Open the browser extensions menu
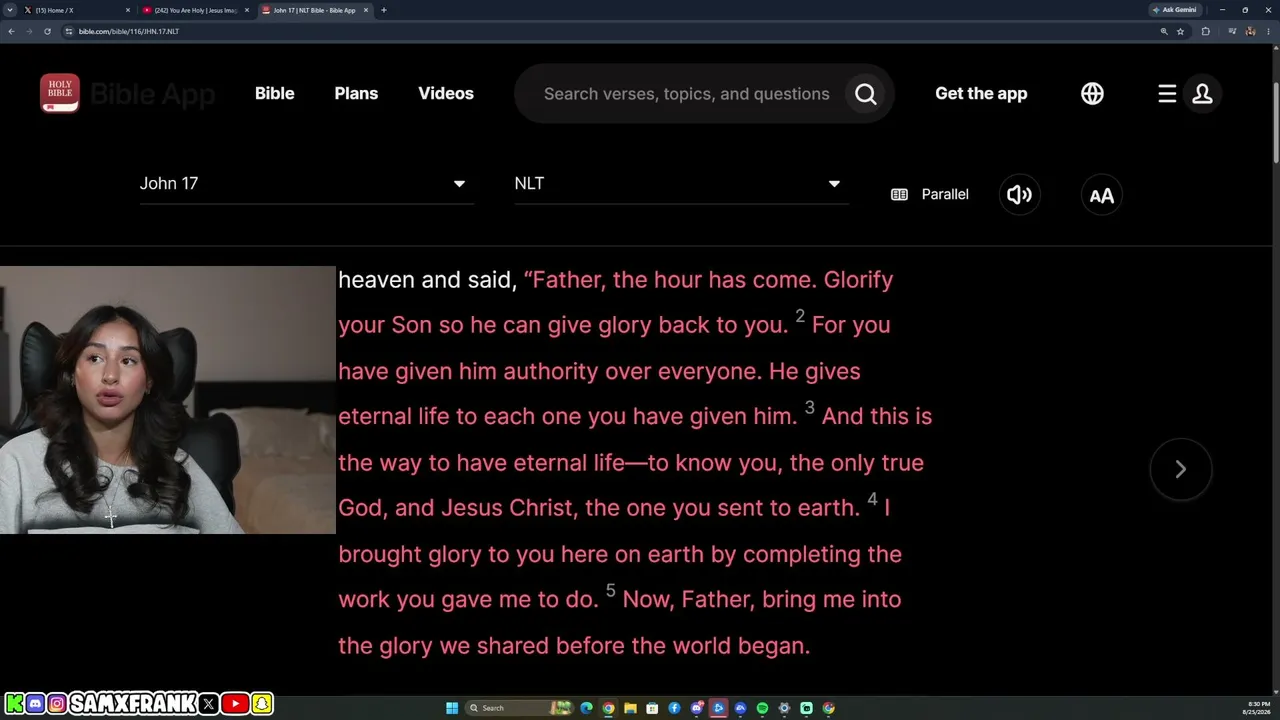The height and width of the screenshot is (720, 1280). (1205, 31)
